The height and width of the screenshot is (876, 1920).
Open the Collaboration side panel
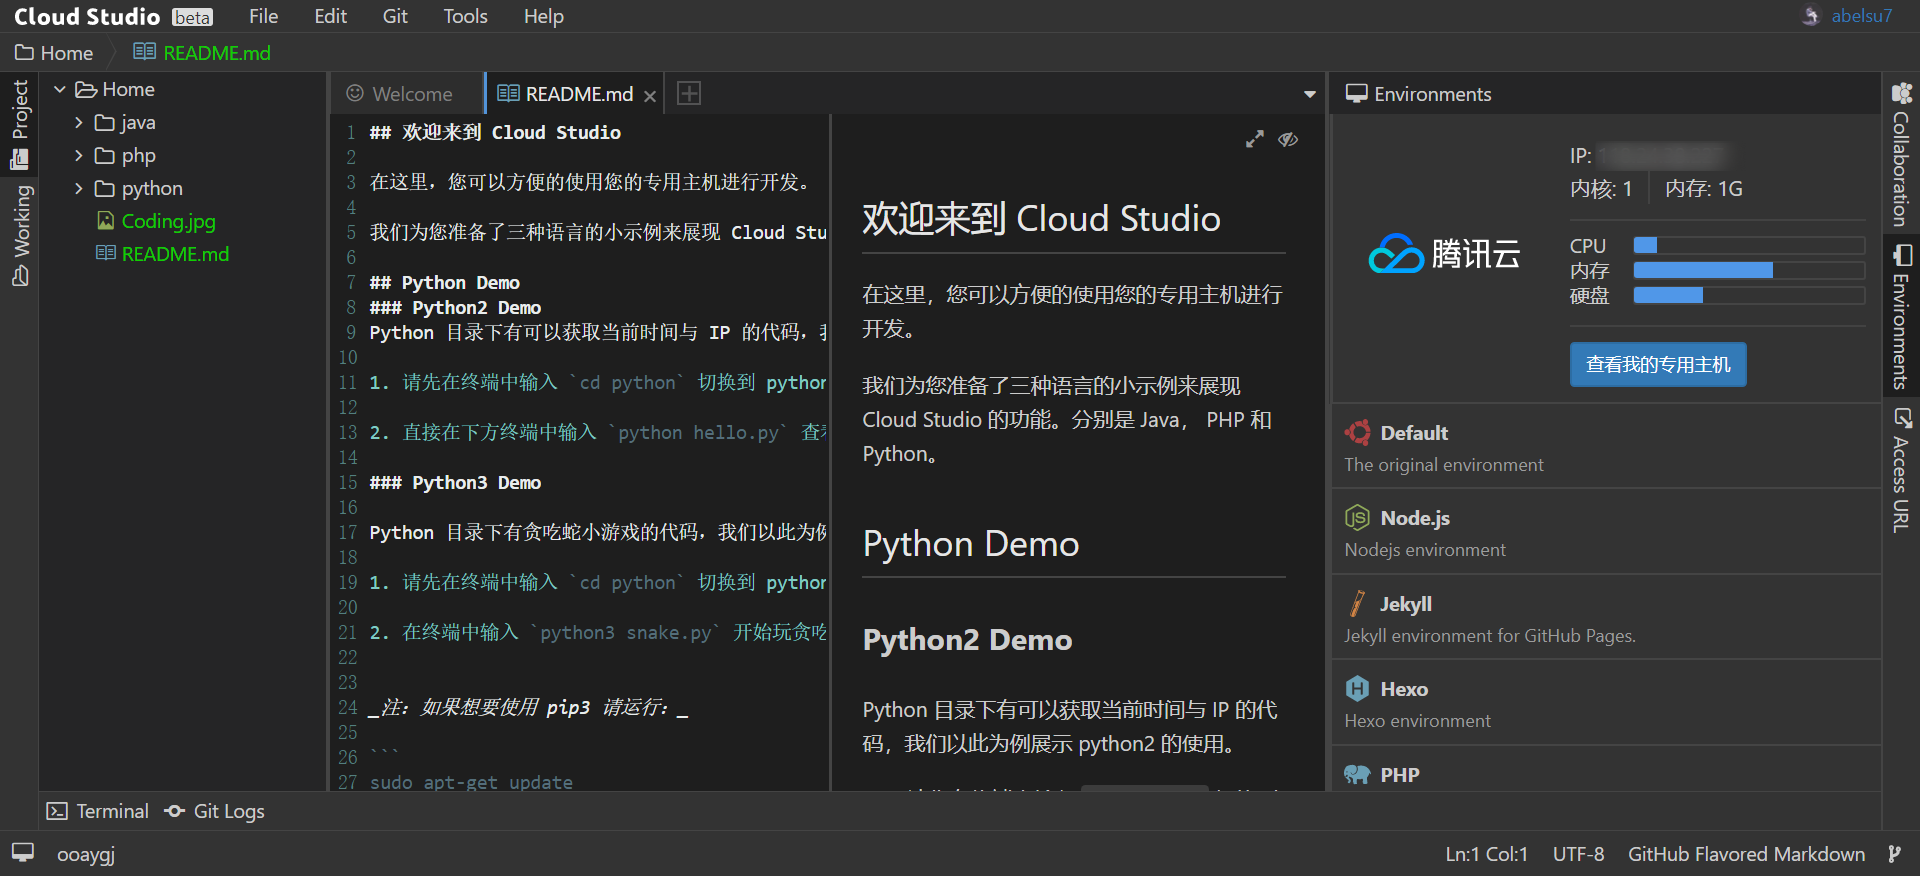pyautogui.click(x=1901, y=155)
